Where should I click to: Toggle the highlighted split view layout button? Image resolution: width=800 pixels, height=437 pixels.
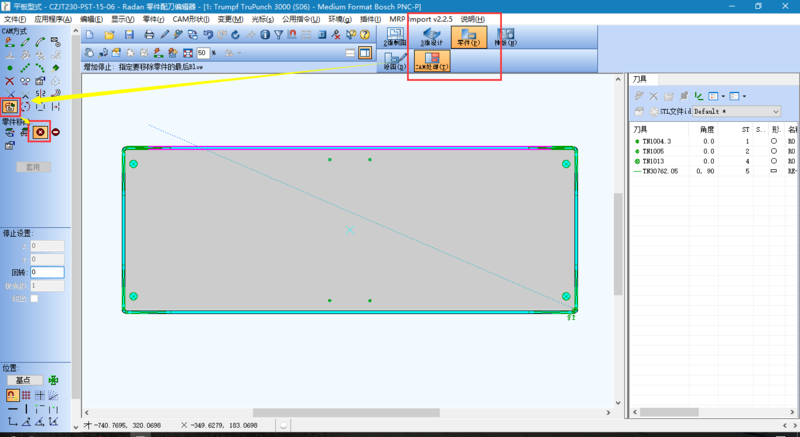click(366, 52)
